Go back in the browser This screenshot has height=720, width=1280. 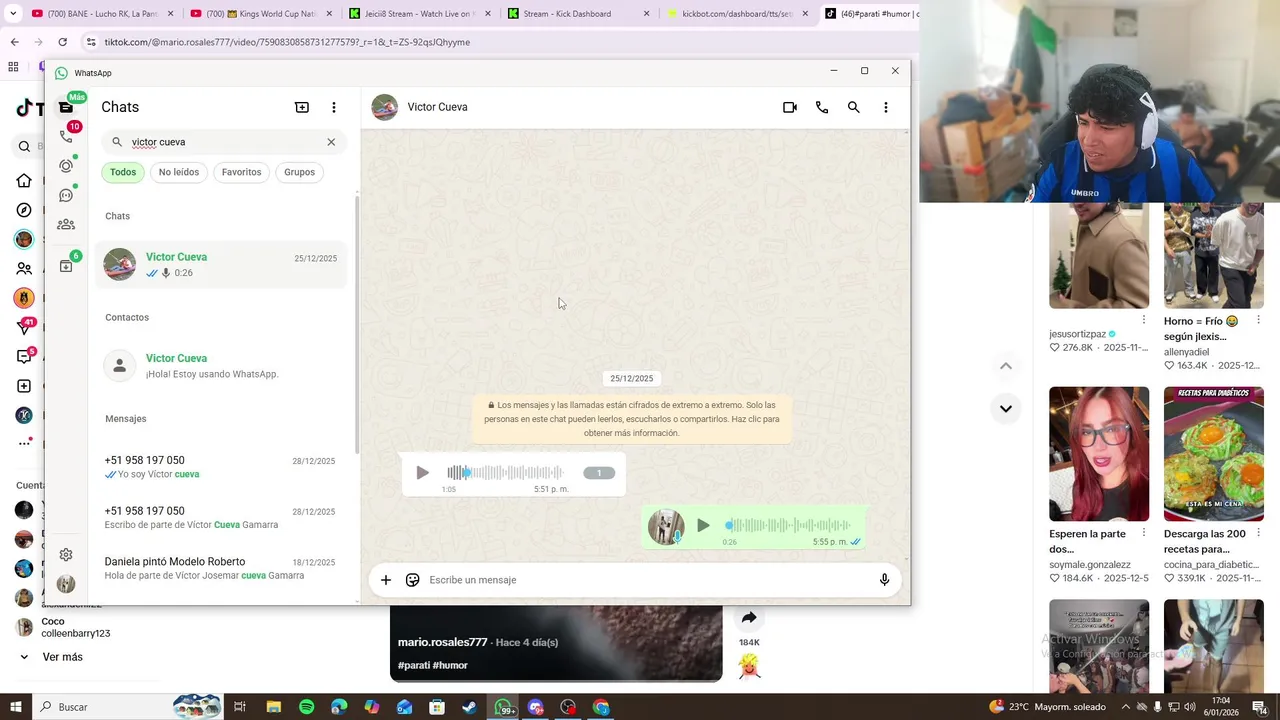pos(14,42)
